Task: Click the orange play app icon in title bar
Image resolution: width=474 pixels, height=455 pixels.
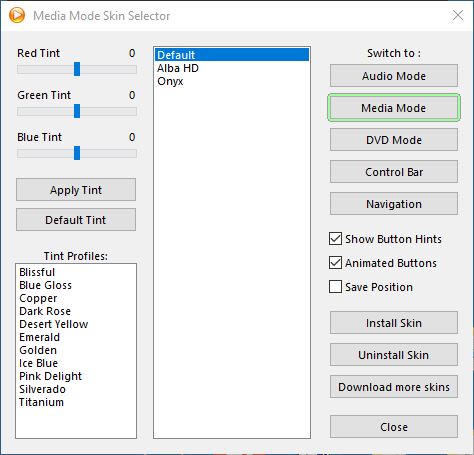Action: pyautogui.click(x=17, y=15)
